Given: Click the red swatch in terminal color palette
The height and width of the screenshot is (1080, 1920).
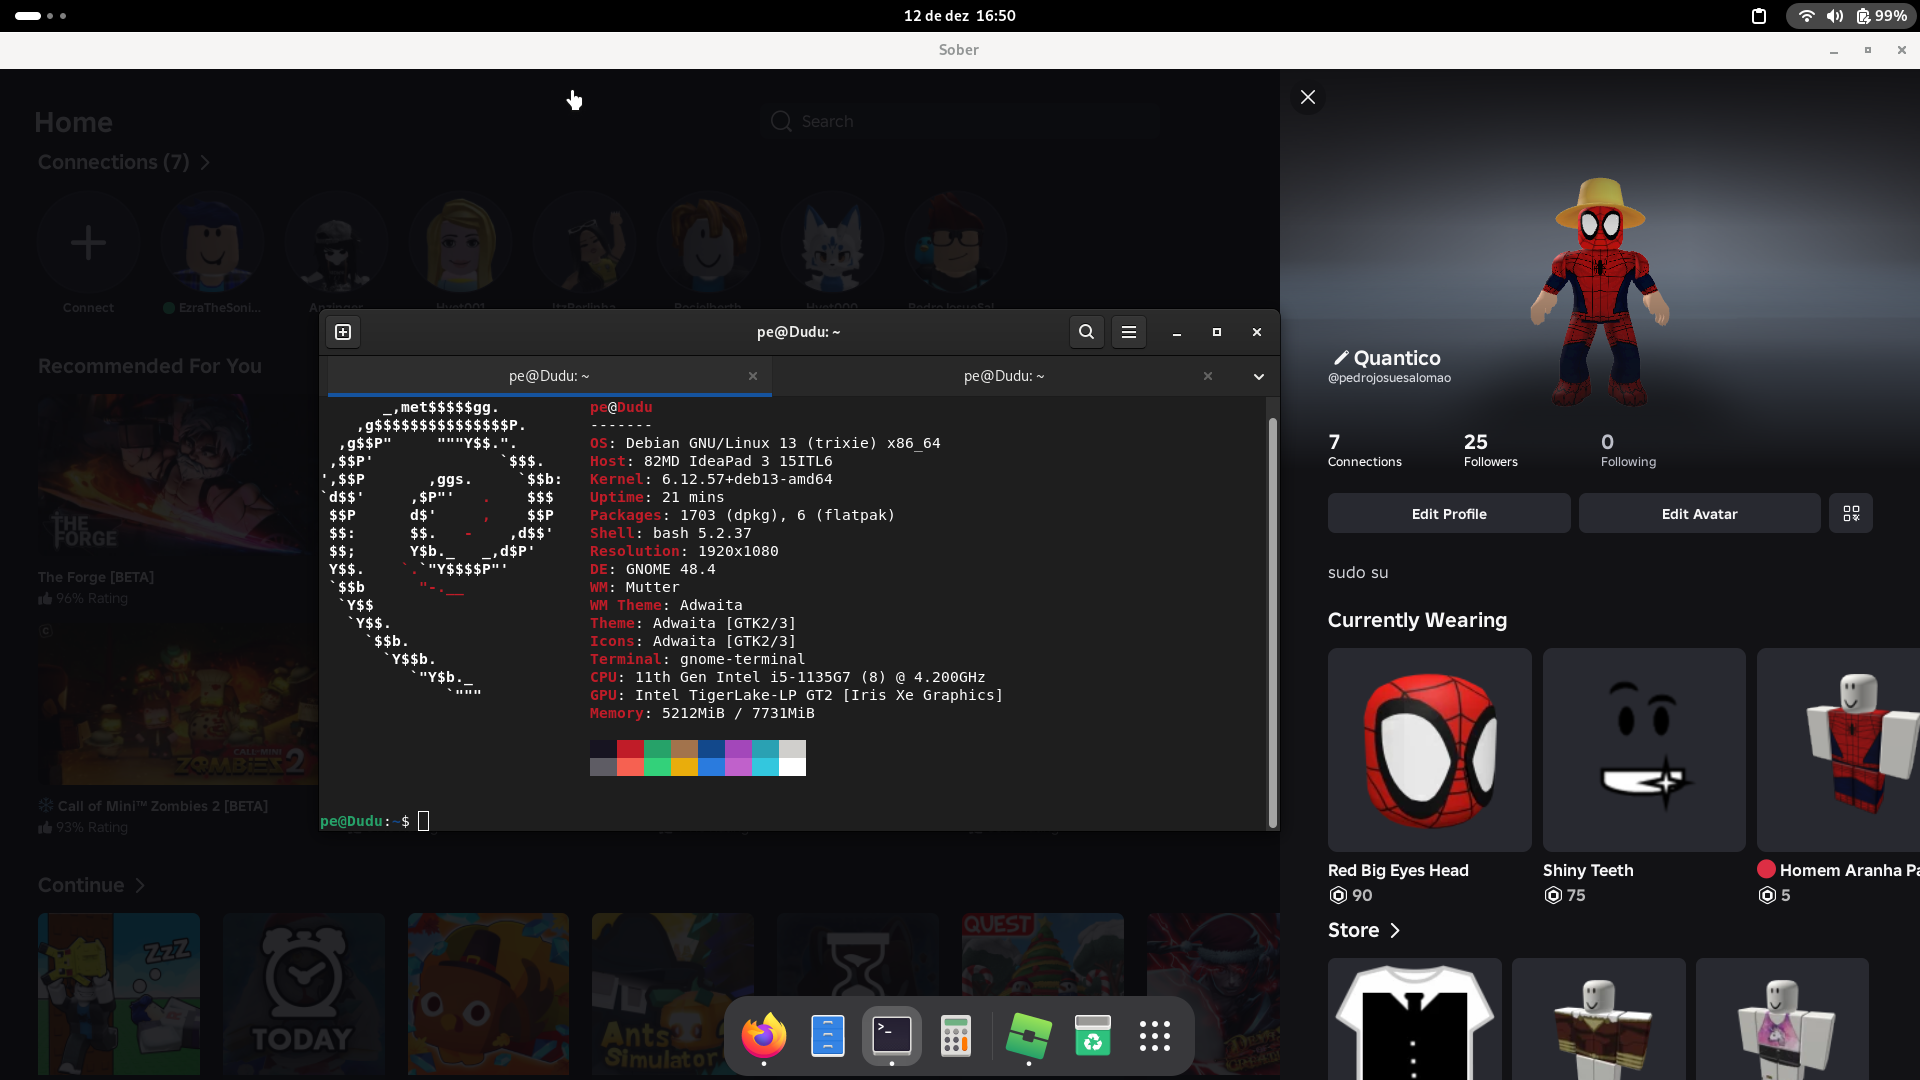Looking at the screenshot, I should pos(630,749).
